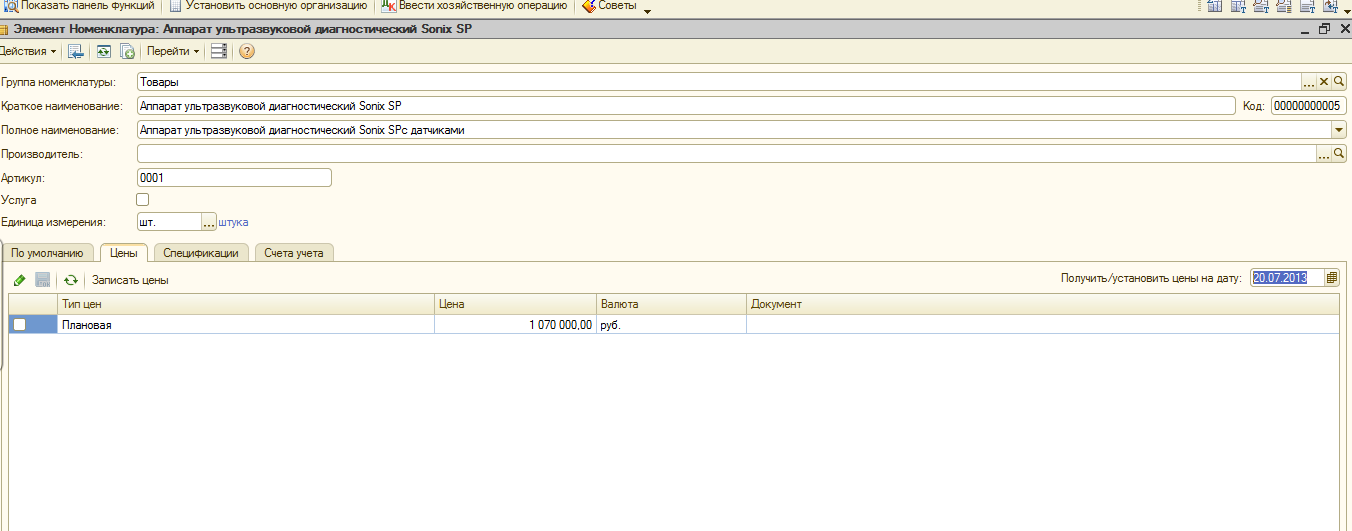Click the green pencil edit icon

coord(20,280)
